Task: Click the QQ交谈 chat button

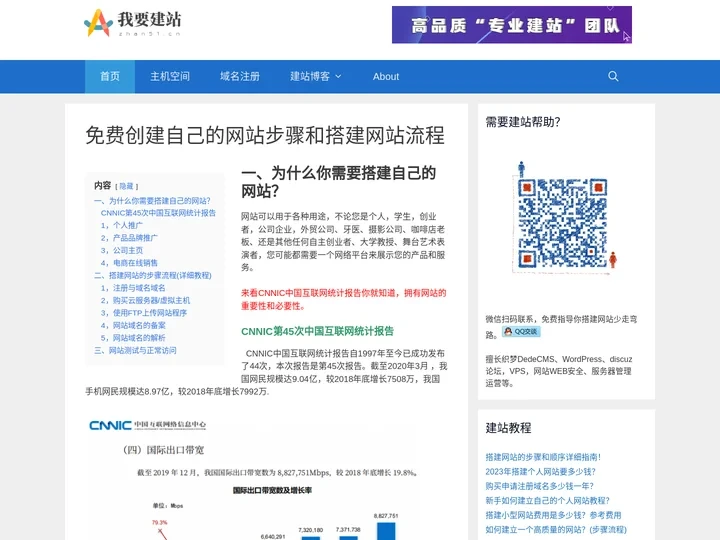Action: pos(521,332)
